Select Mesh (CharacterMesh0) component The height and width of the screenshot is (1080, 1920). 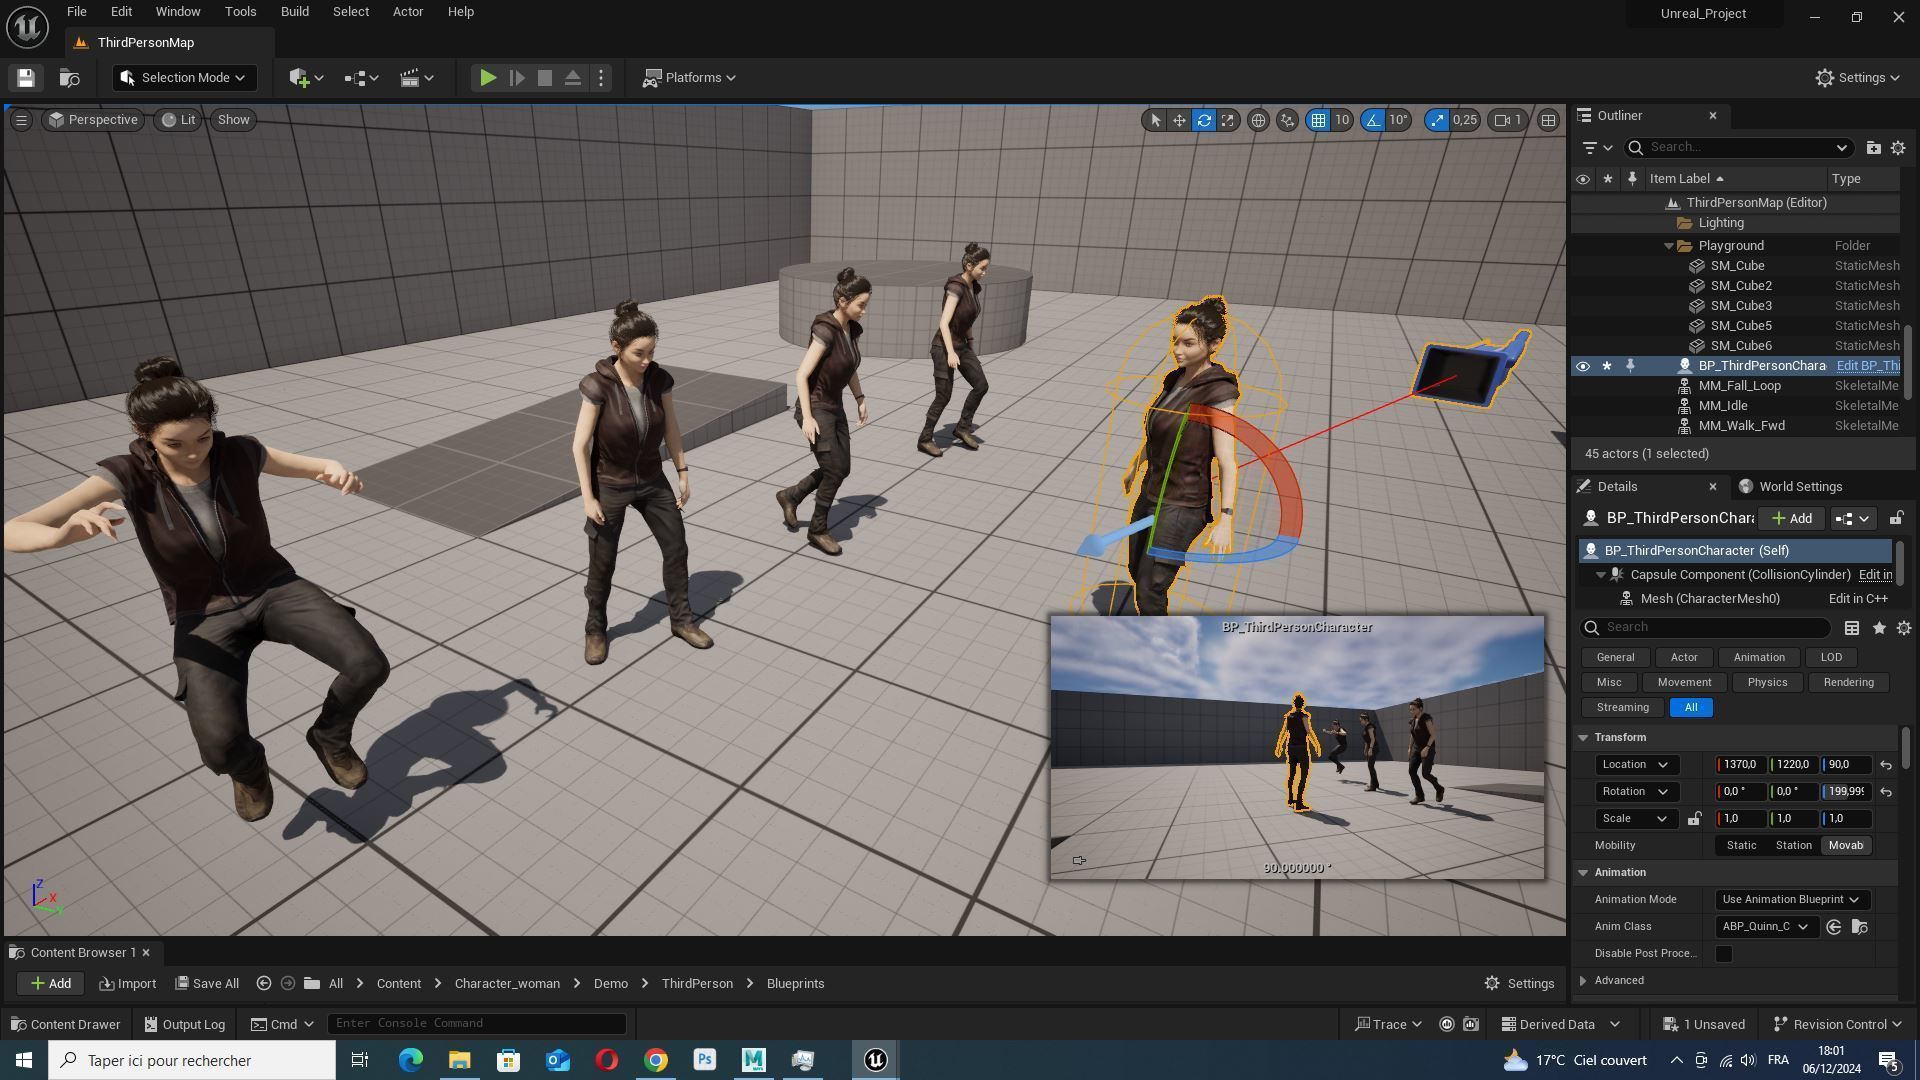click(x=1710, y=599)
